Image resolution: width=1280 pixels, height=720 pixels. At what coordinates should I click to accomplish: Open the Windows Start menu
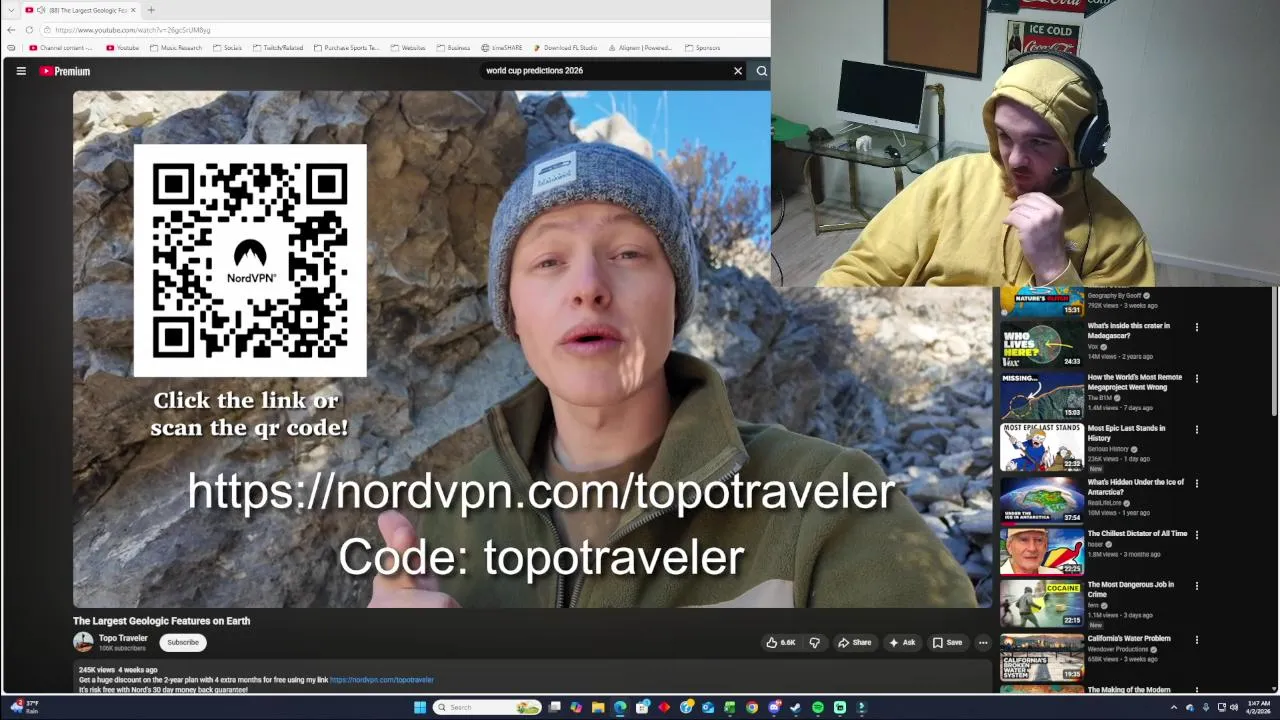coord(420,707)
